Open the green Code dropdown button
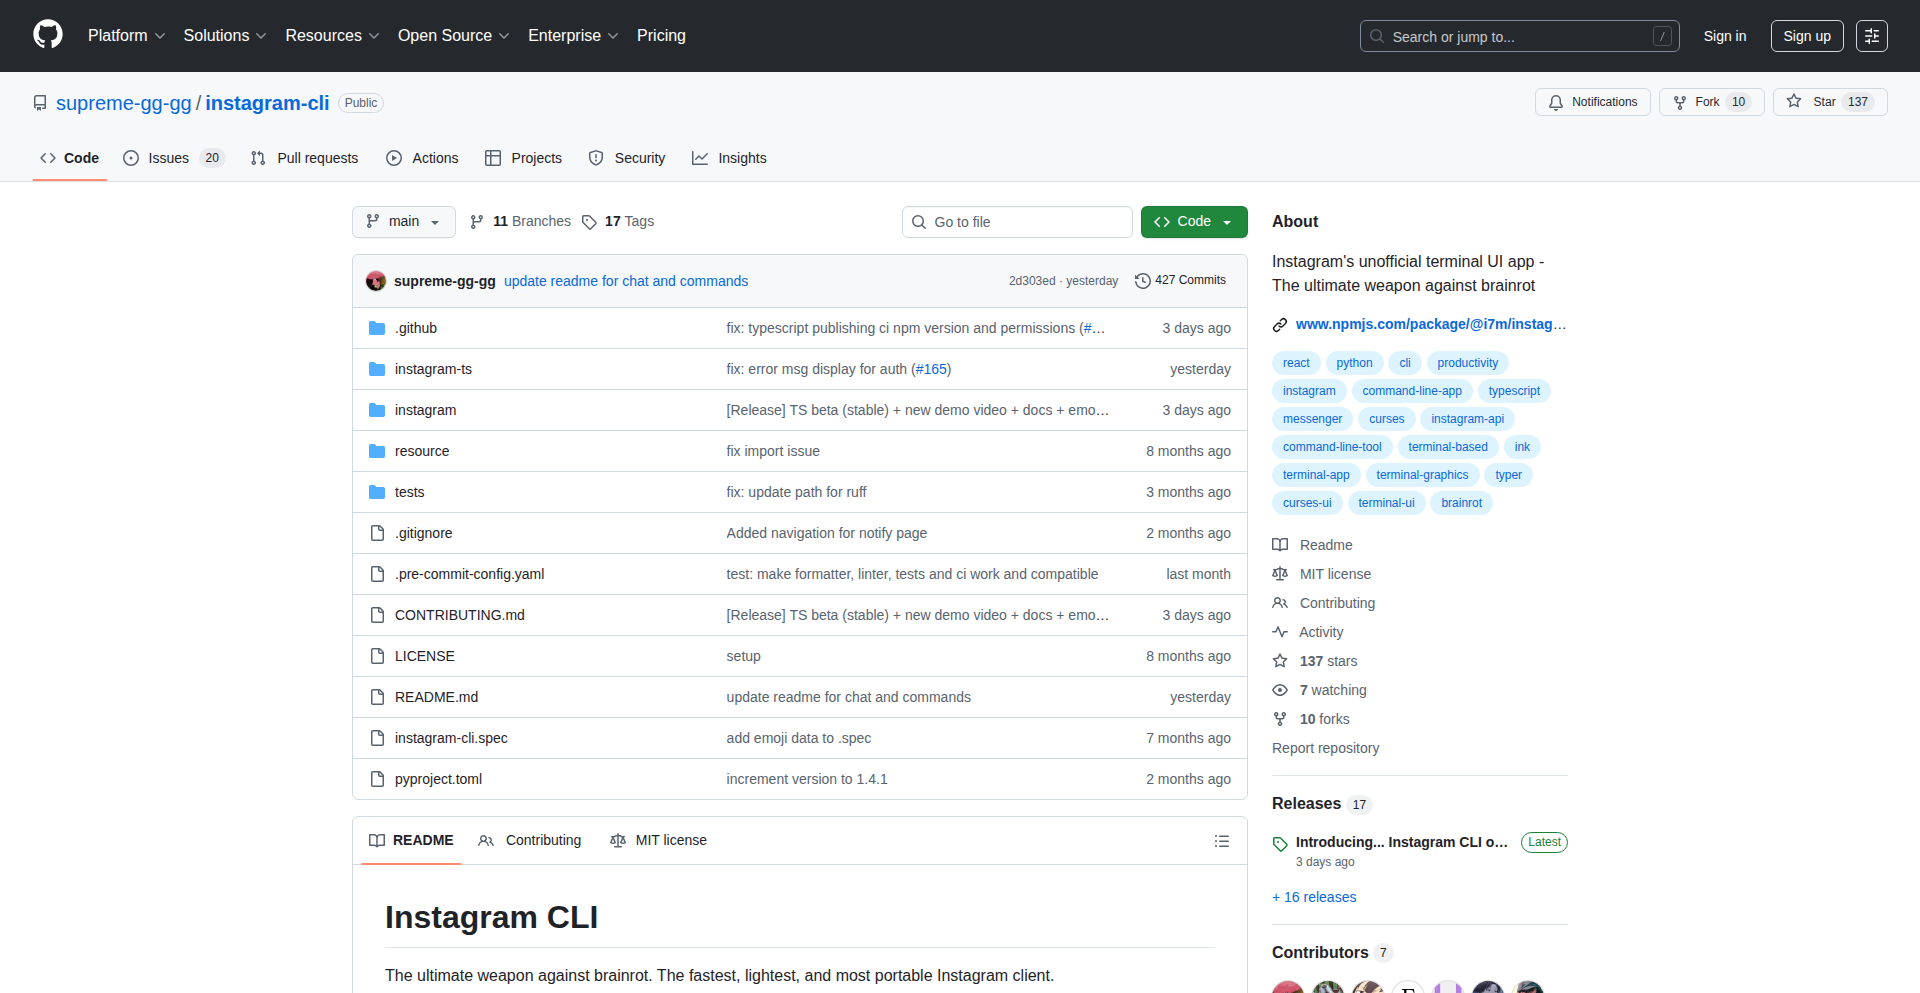Viewport: 1920px width, 993px height. point(1194,222)
